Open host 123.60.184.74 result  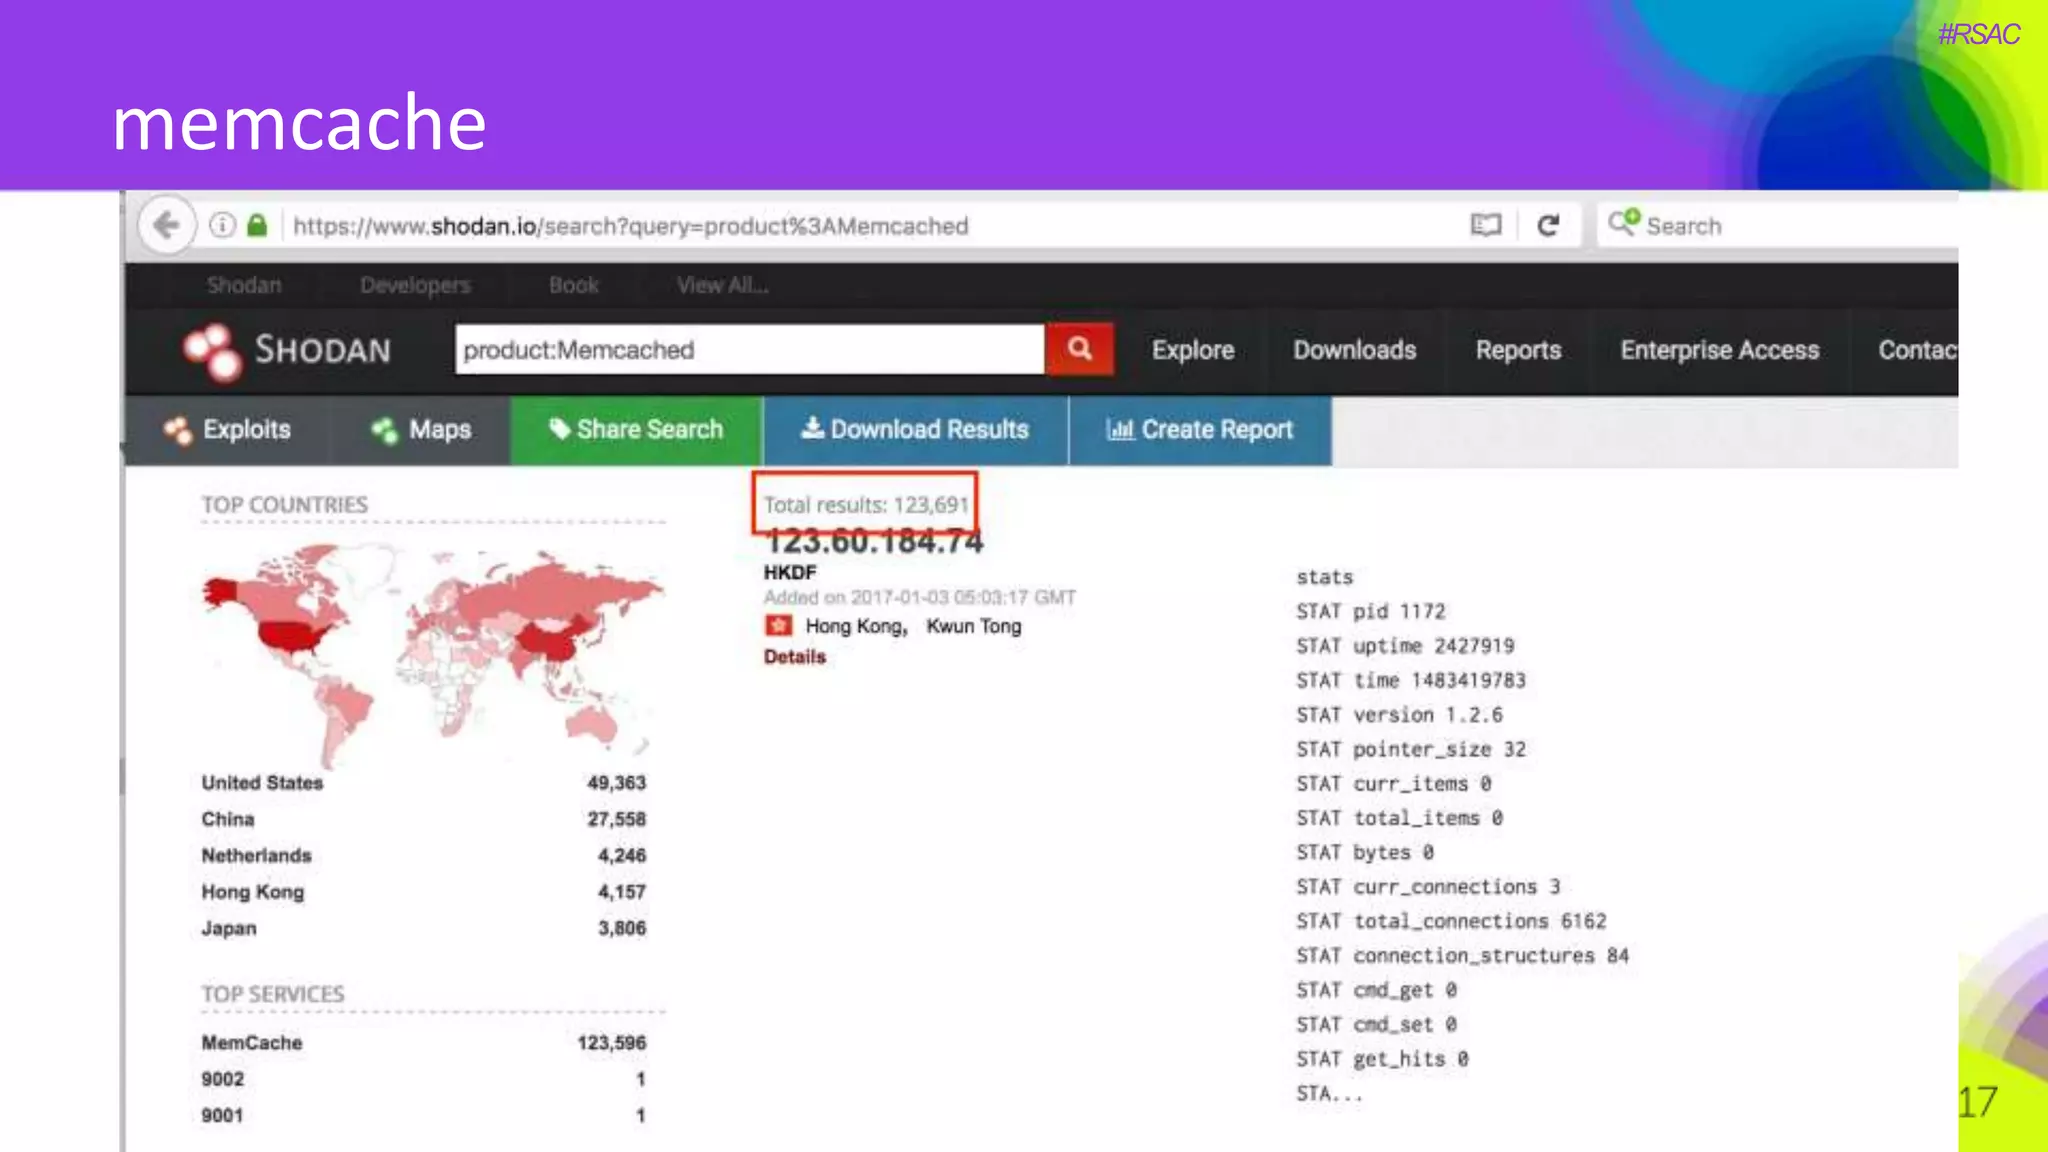[x=874, y=542]
